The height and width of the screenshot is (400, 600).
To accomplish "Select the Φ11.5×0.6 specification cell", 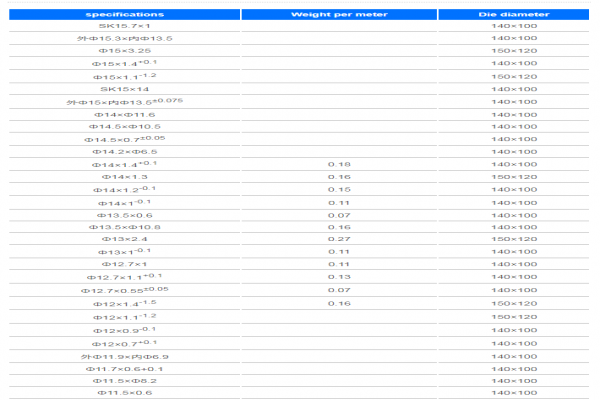I will pyautogui.click(x=125, y=393).
